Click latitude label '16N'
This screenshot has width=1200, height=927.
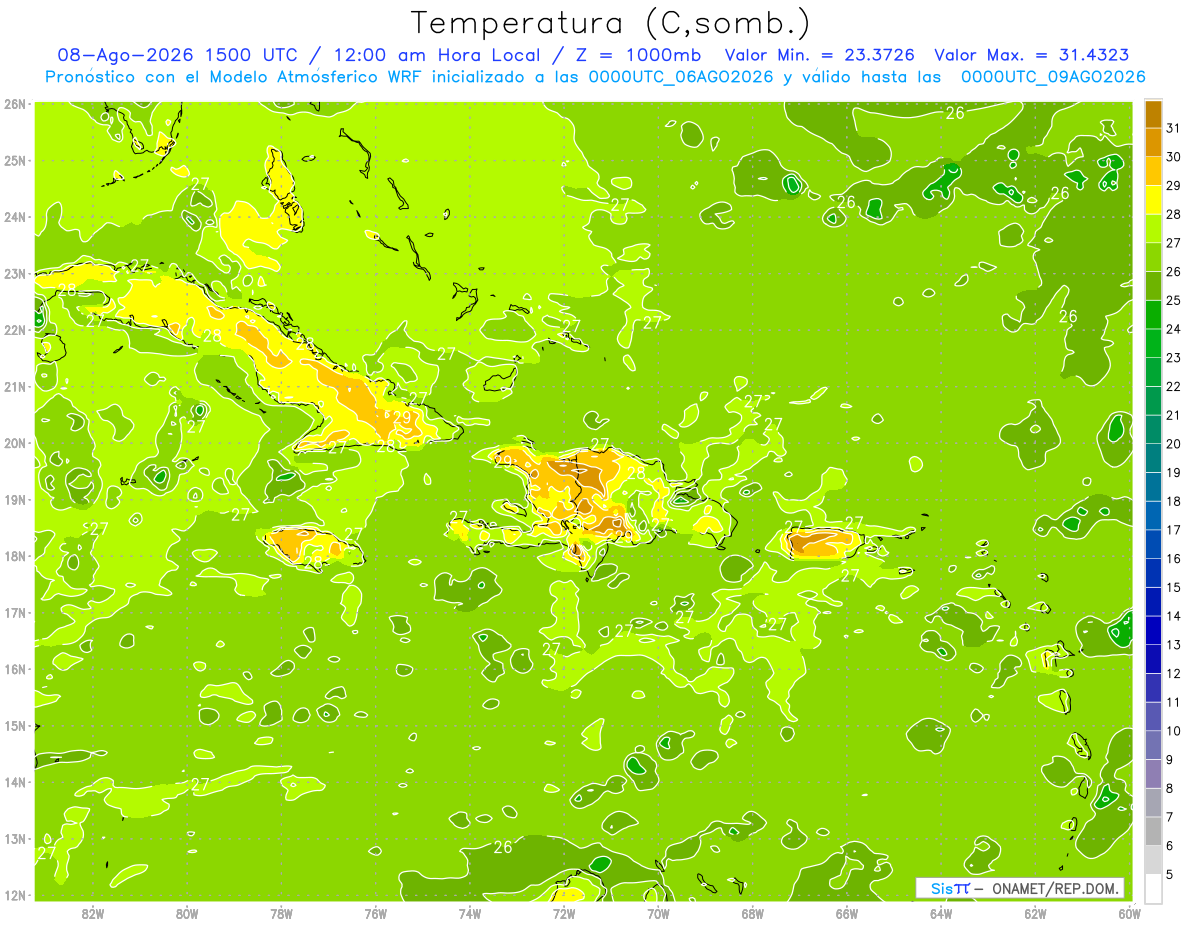(15, 669)
